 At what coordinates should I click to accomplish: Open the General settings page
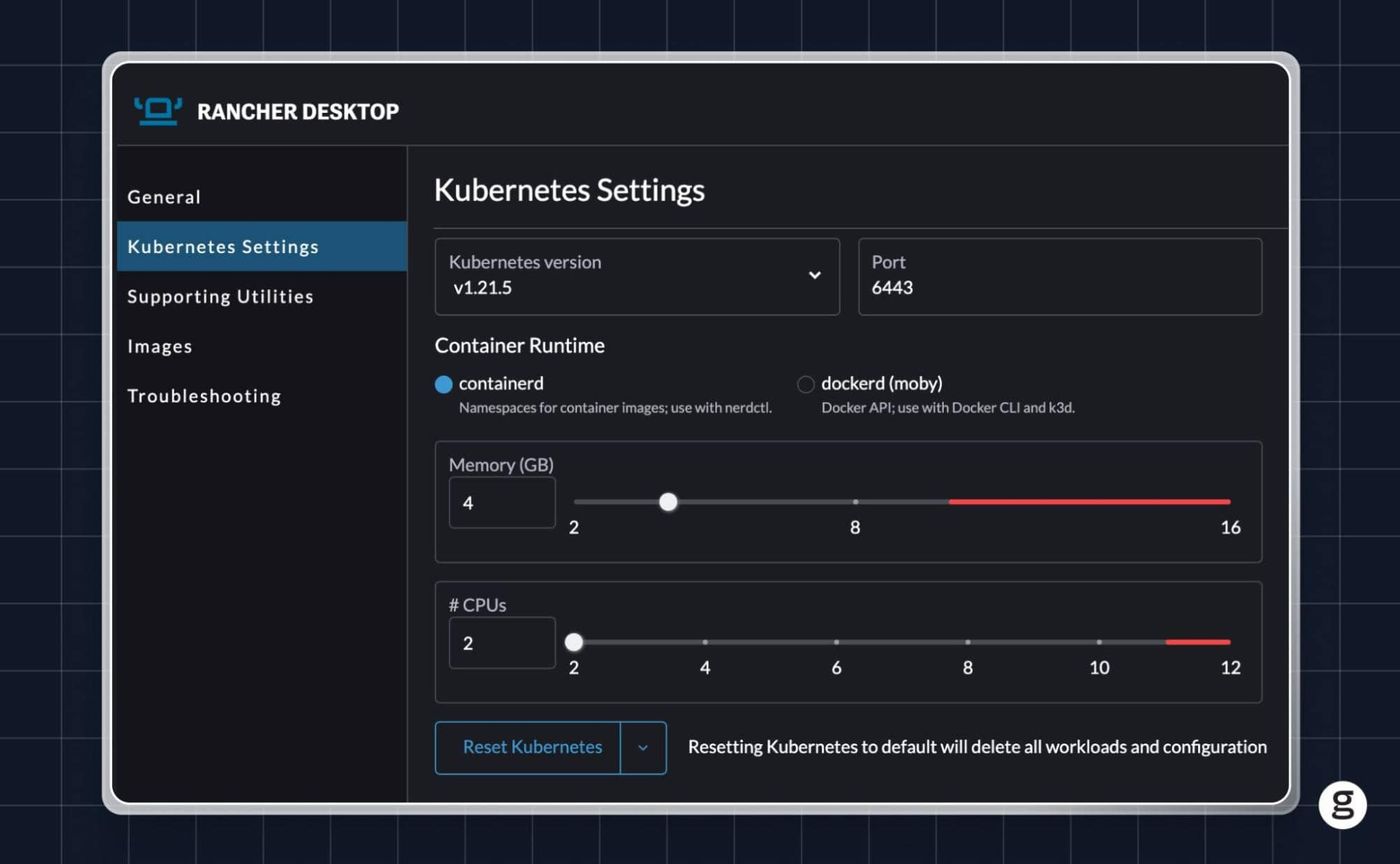(x=164, y=197)
